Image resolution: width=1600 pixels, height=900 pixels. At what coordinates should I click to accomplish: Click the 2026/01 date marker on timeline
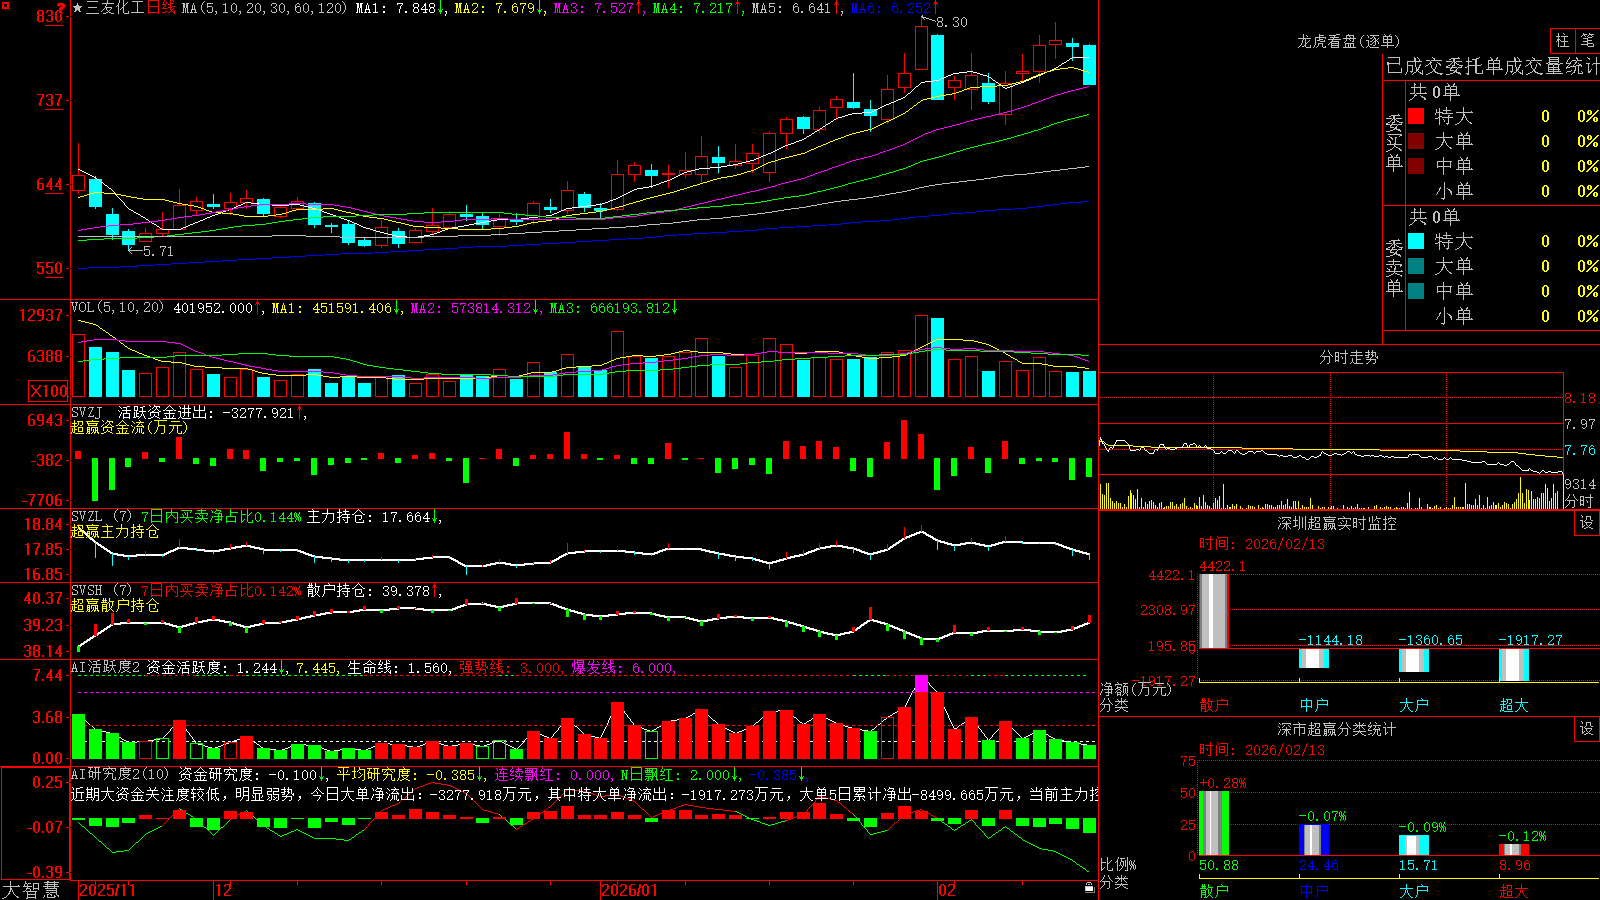(x=629, y=890)
